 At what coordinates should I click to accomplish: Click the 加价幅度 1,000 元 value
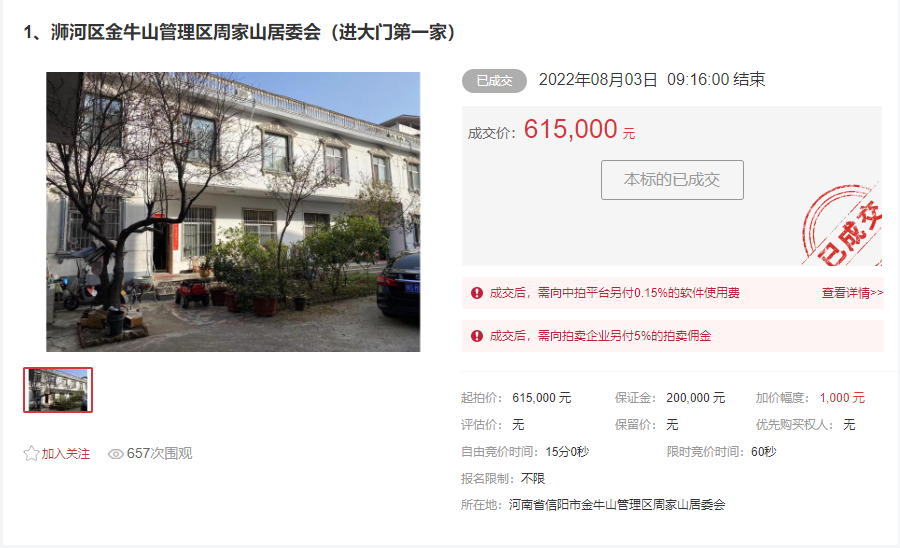(x=842, y=398)
